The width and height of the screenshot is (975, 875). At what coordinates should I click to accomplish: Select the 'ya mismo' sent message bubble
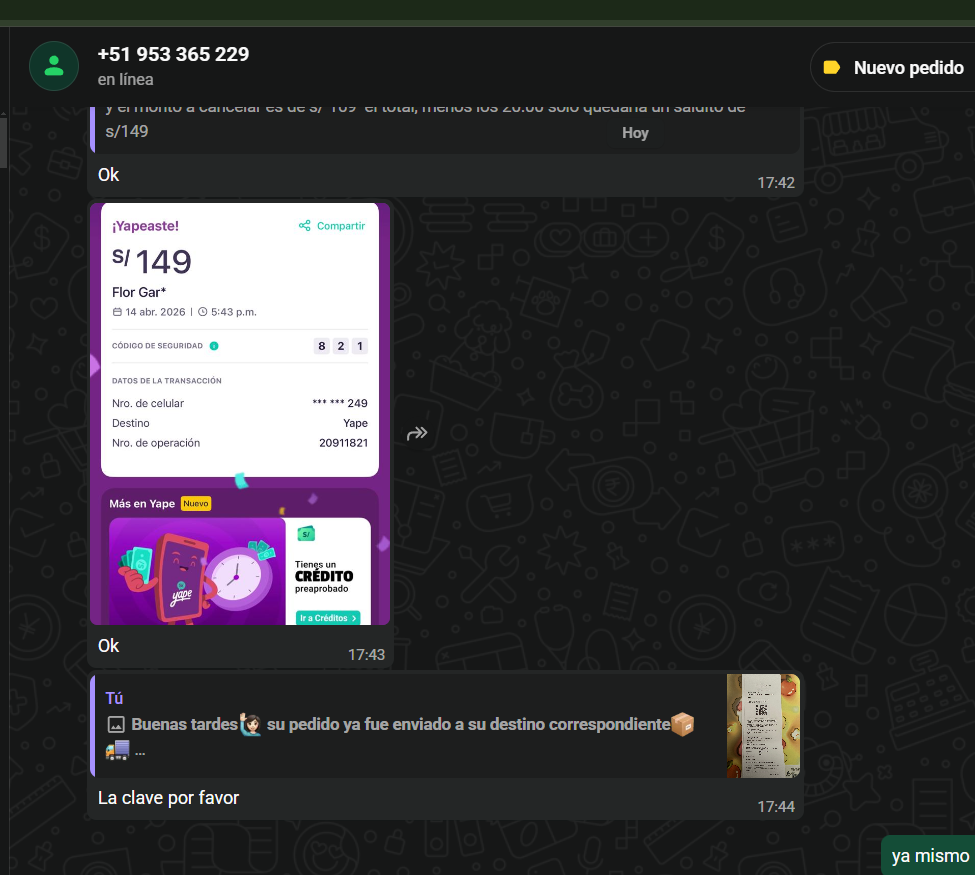tap(929, 856)
